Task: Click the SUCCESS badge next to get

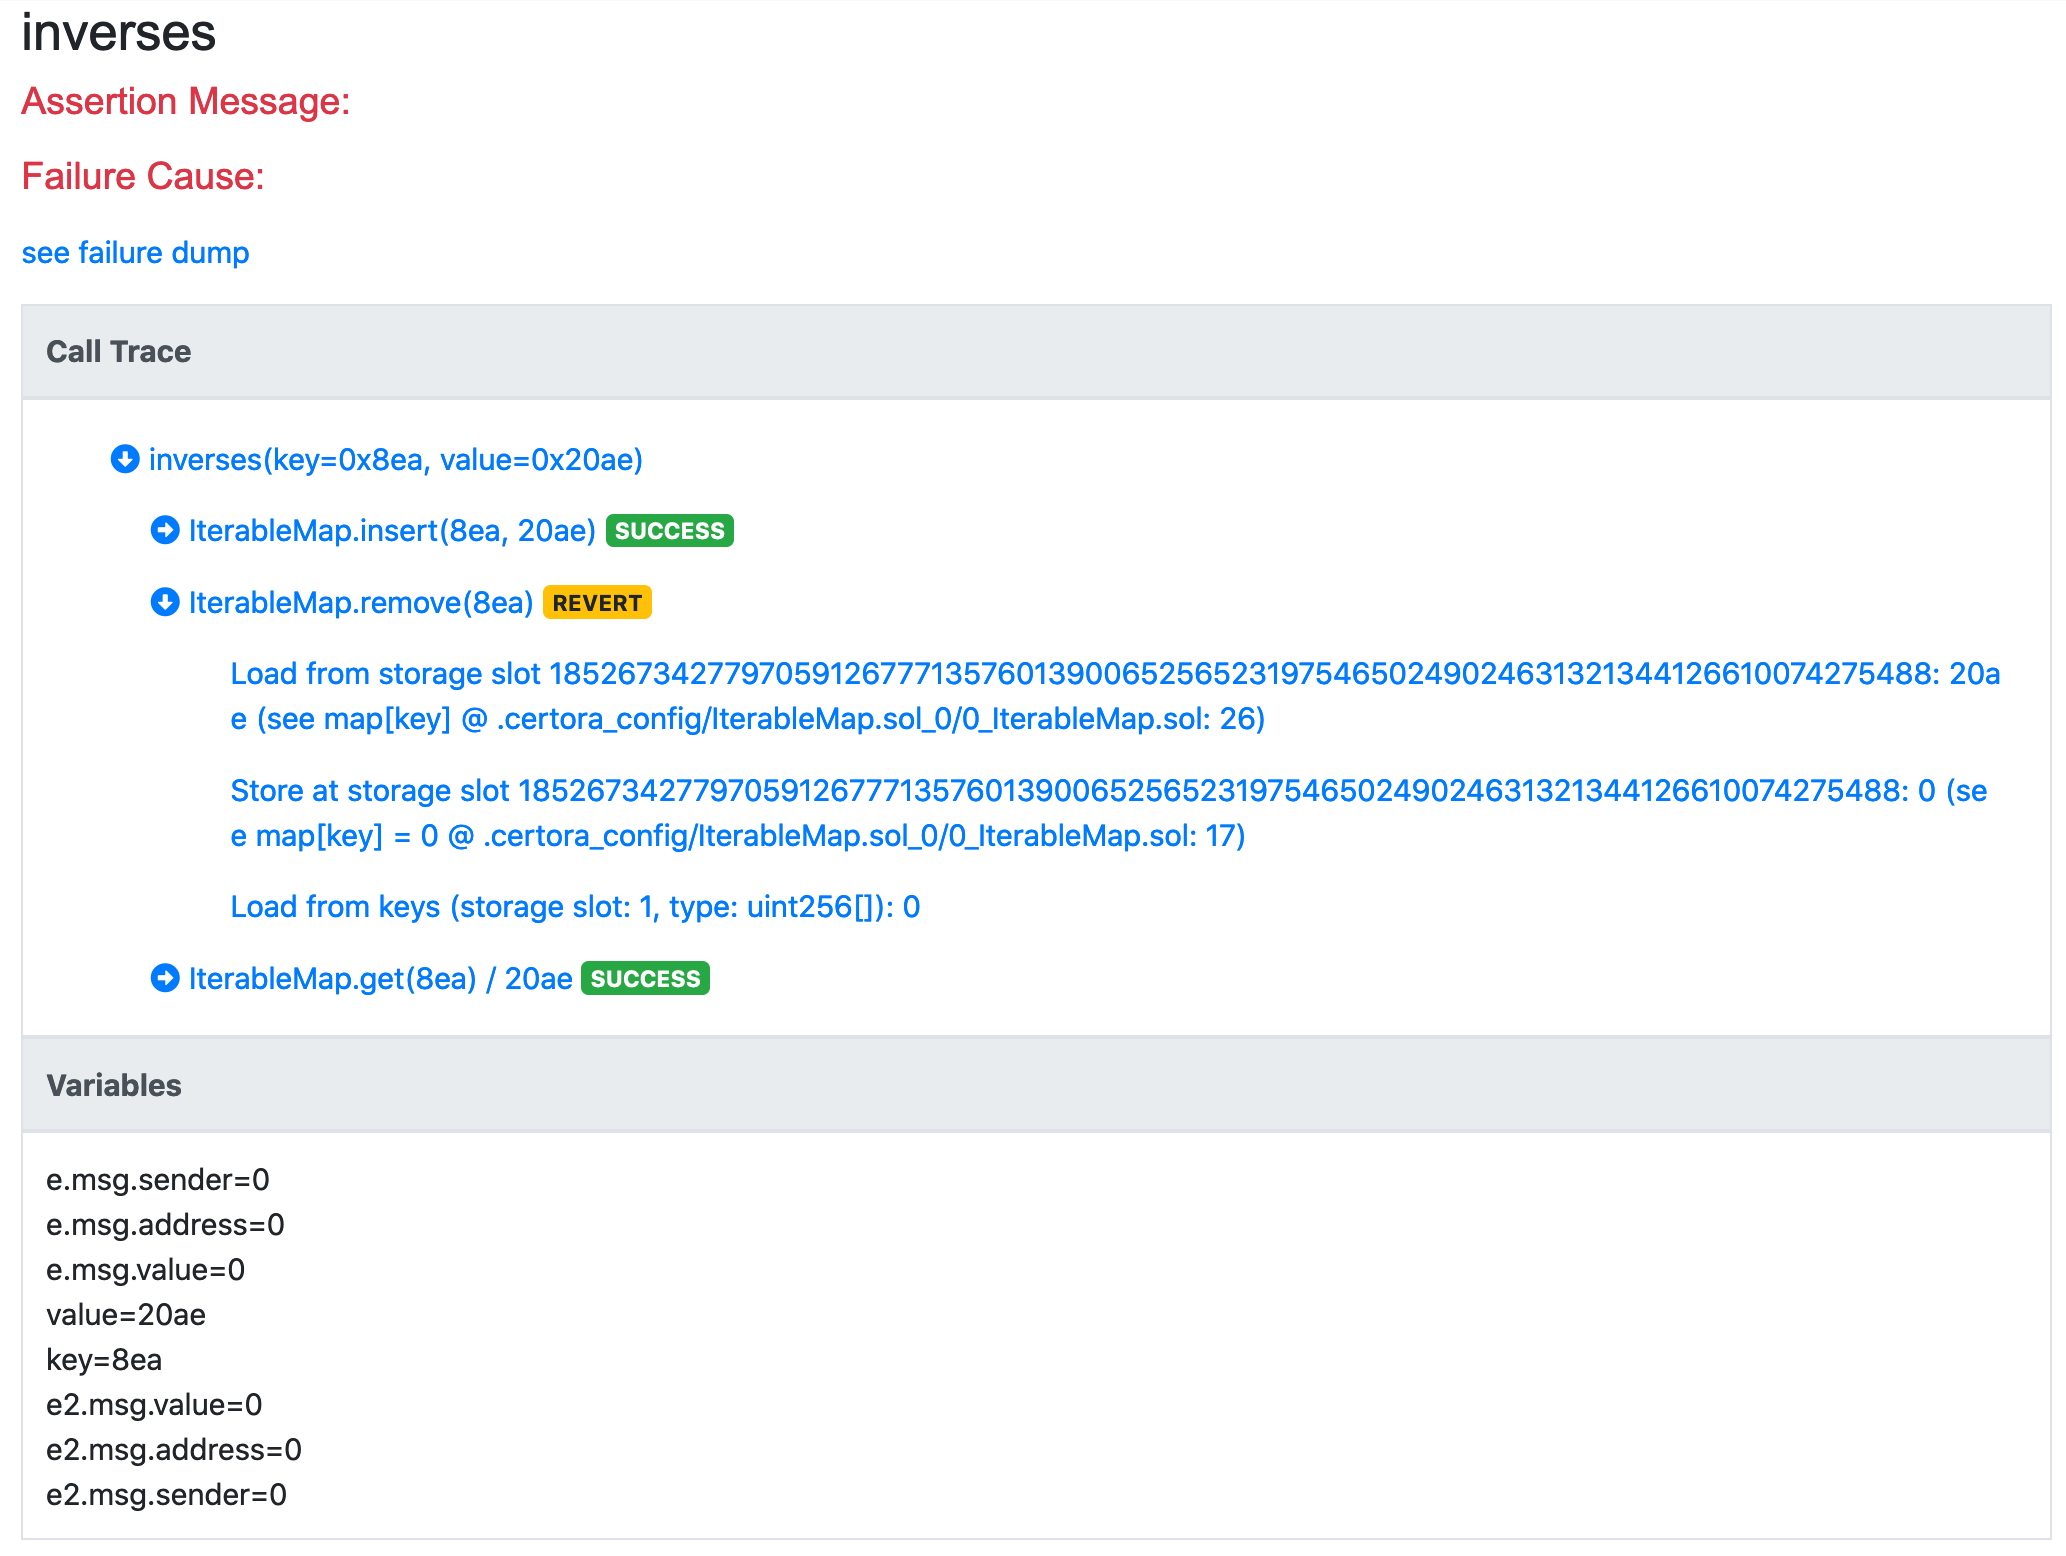Action: tap(645, 979)
